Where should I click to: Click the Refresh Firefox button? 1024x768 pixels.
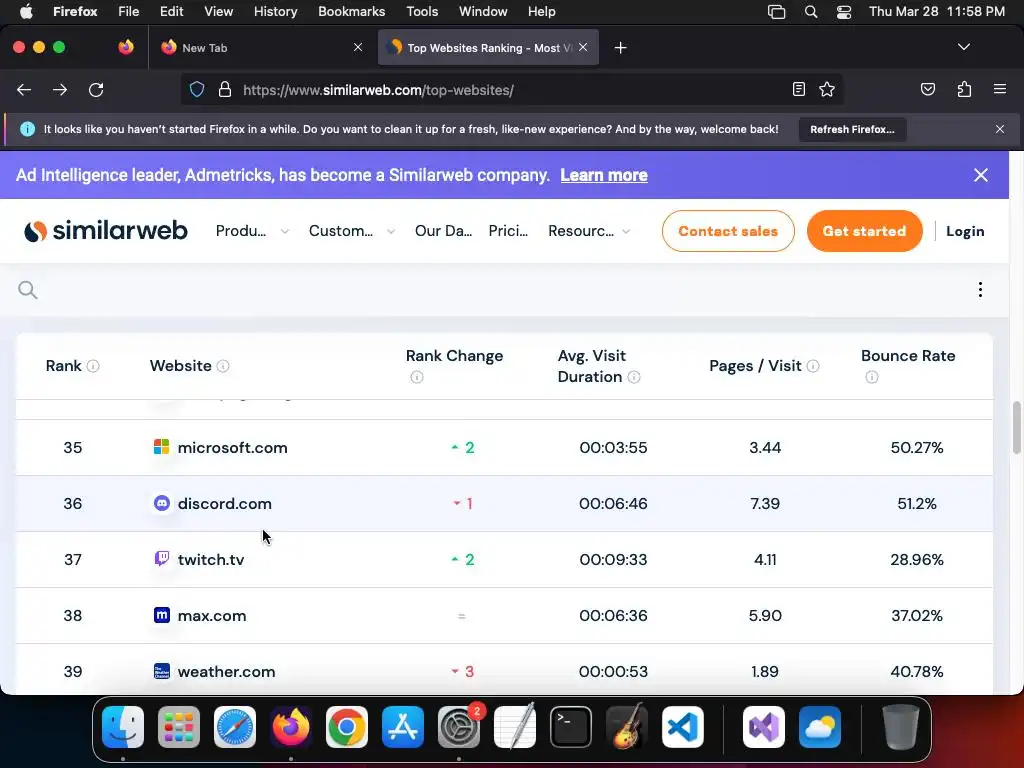(852, 129)
